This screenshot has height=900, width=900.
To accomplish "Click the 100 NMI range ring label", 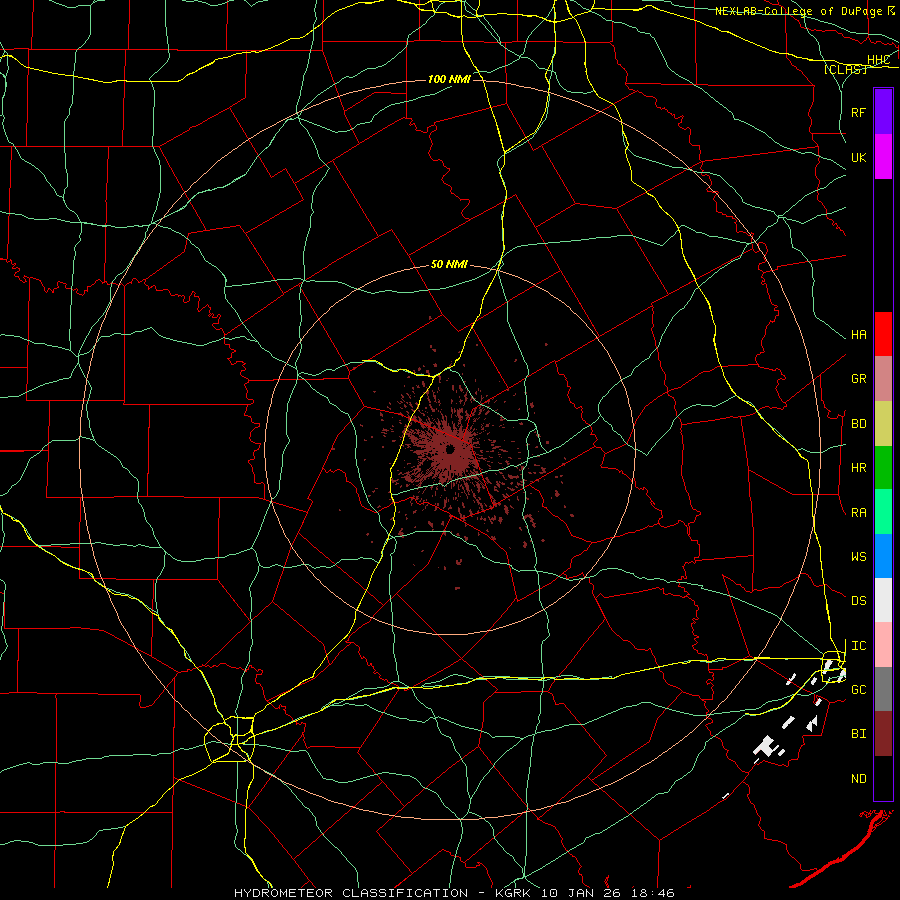I will pyautogui.click(x=449, y=79).
